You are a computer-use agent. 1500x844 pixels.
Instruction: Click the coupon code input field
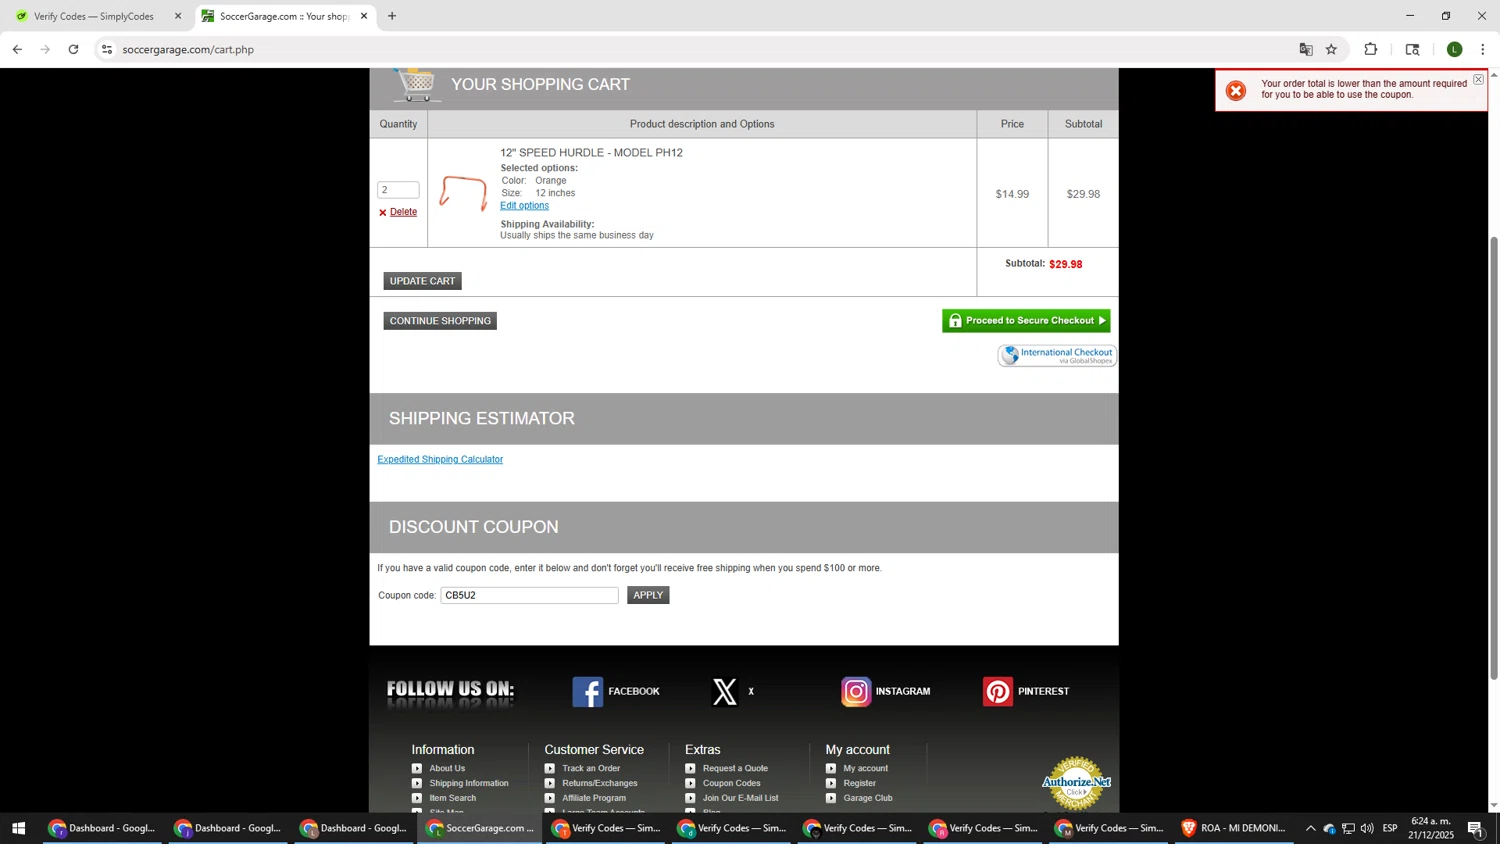tap(529, 595)
